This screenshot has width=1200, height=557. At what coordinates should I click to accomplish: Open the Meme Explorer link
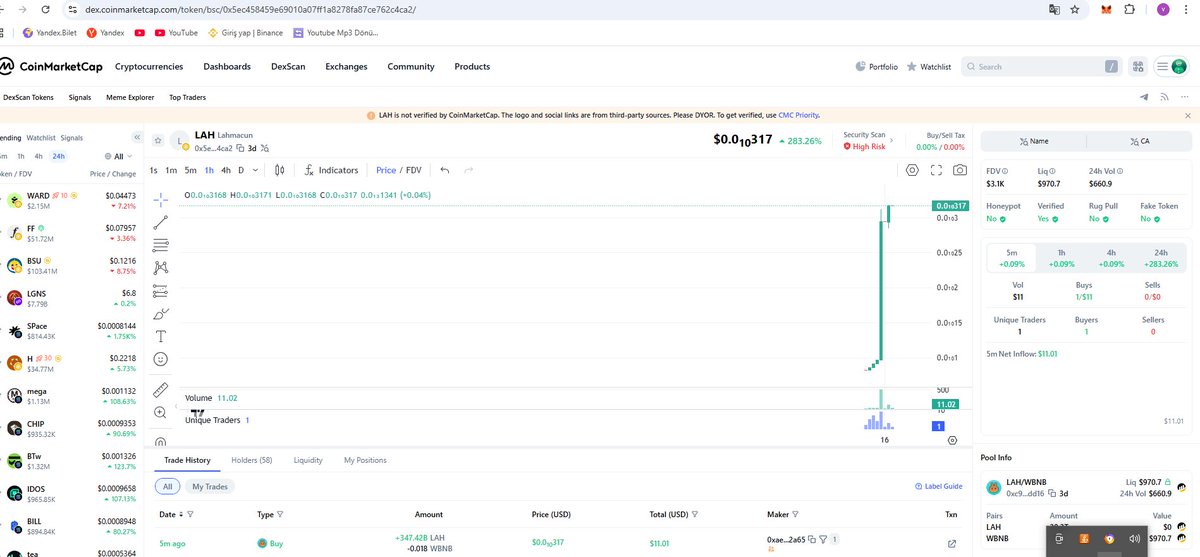point(130,97)
